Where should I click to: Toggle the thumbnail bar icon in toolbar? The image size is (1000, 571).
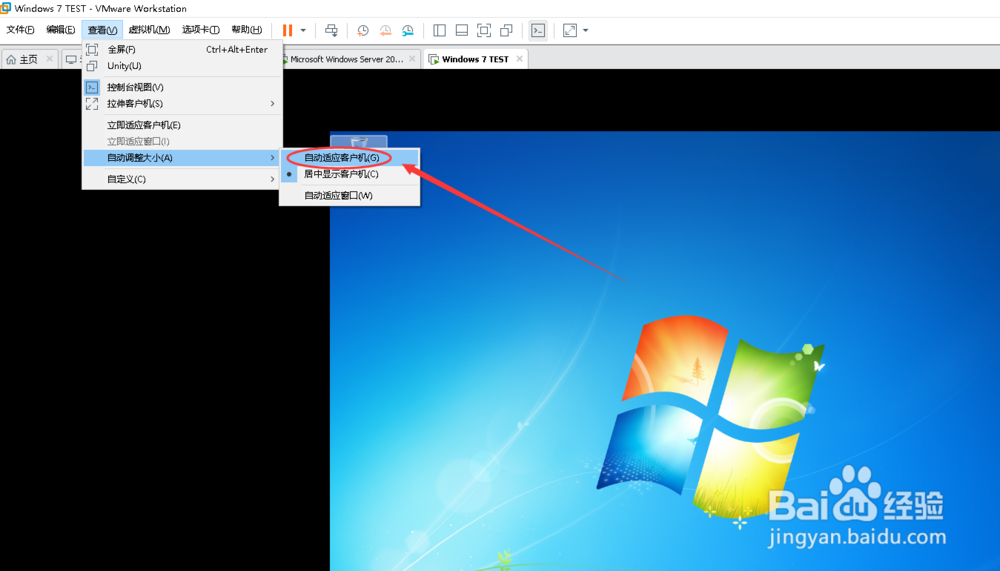pyautogui.click(x=462, y=30)
